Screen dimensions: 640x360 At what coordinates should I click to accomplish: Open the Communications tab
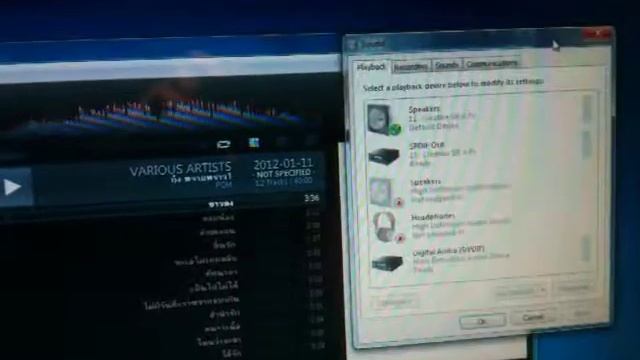(x=492, y=64)
